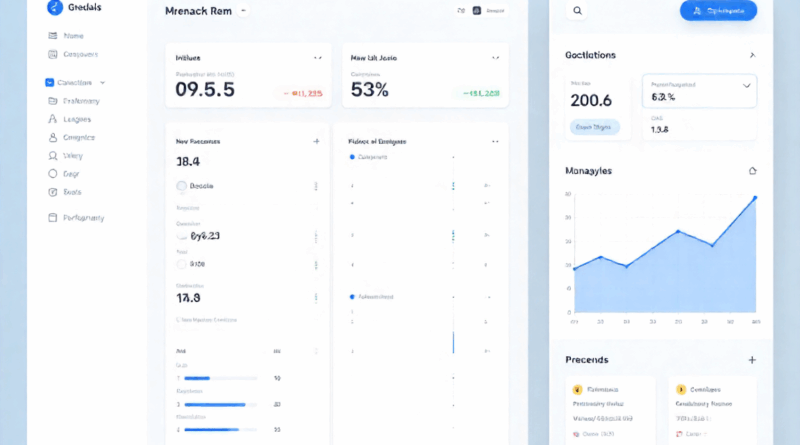Image resolution: width=800 pixels, height=445 pixels.
Task: Click the Gredals logo icon
Action: click(x=52, y=7)
